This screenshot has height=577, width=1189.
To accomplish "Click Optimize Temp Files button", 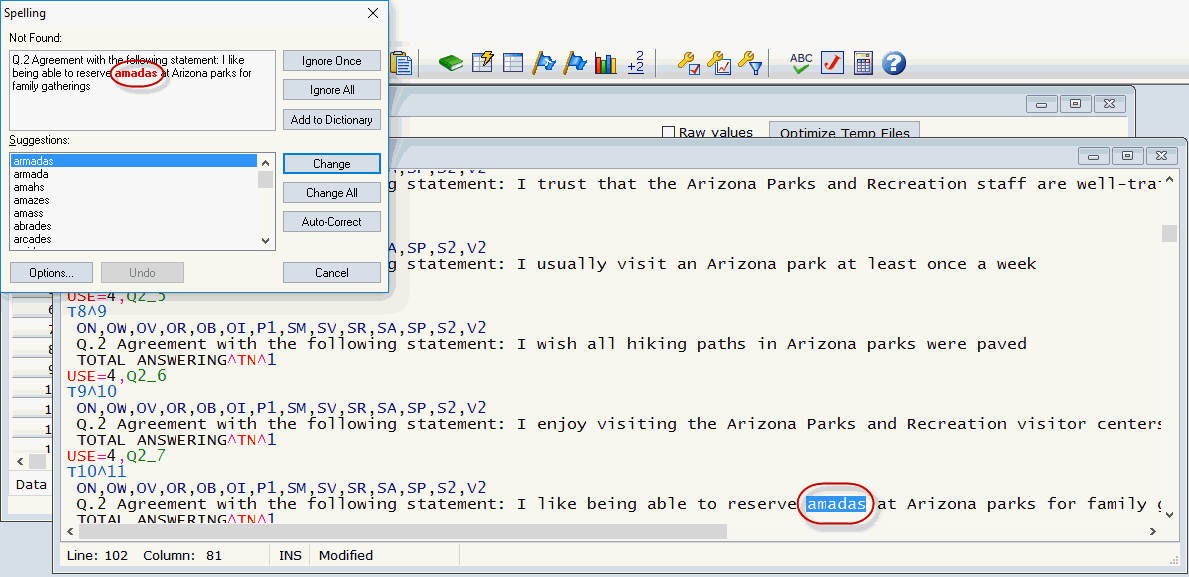I will click(x=844, y=132).
